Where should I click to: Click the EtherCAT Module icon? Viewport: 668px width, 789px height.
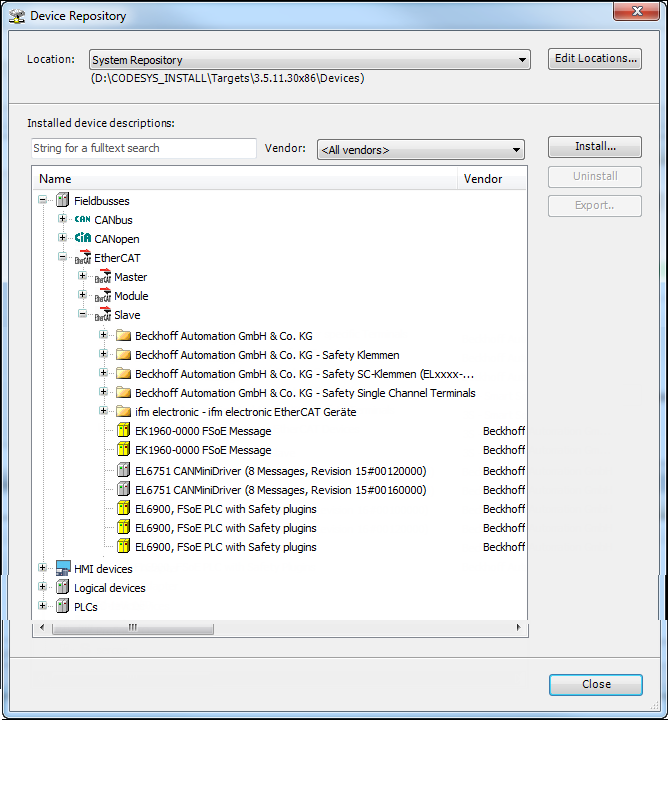pos(102,296)
